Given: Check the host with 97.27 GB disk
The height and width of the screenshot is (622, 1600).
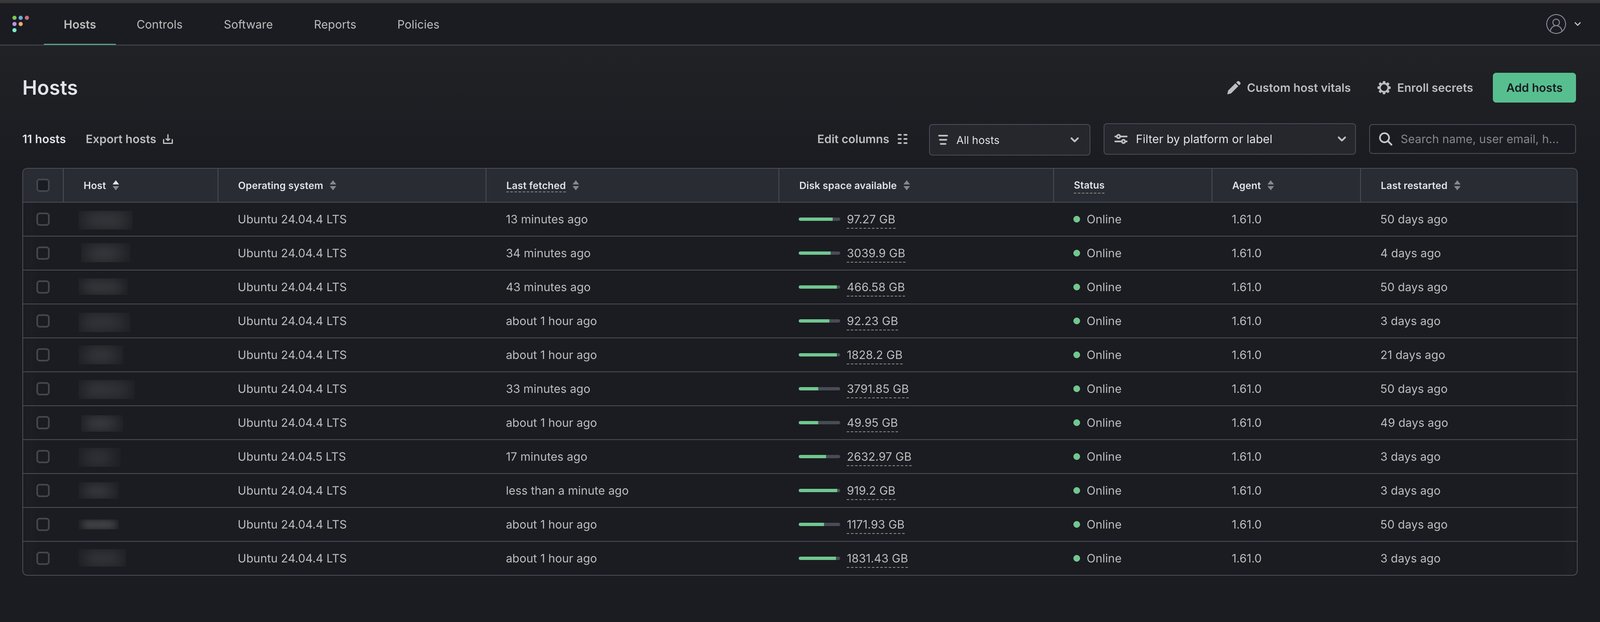Looking at the screenshot, I should click(43, 219).
